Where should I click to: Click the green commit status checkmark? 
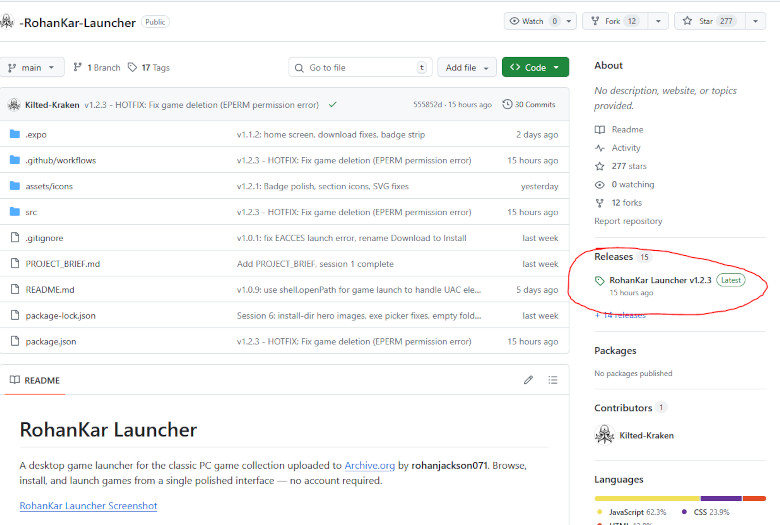(332, 104)
